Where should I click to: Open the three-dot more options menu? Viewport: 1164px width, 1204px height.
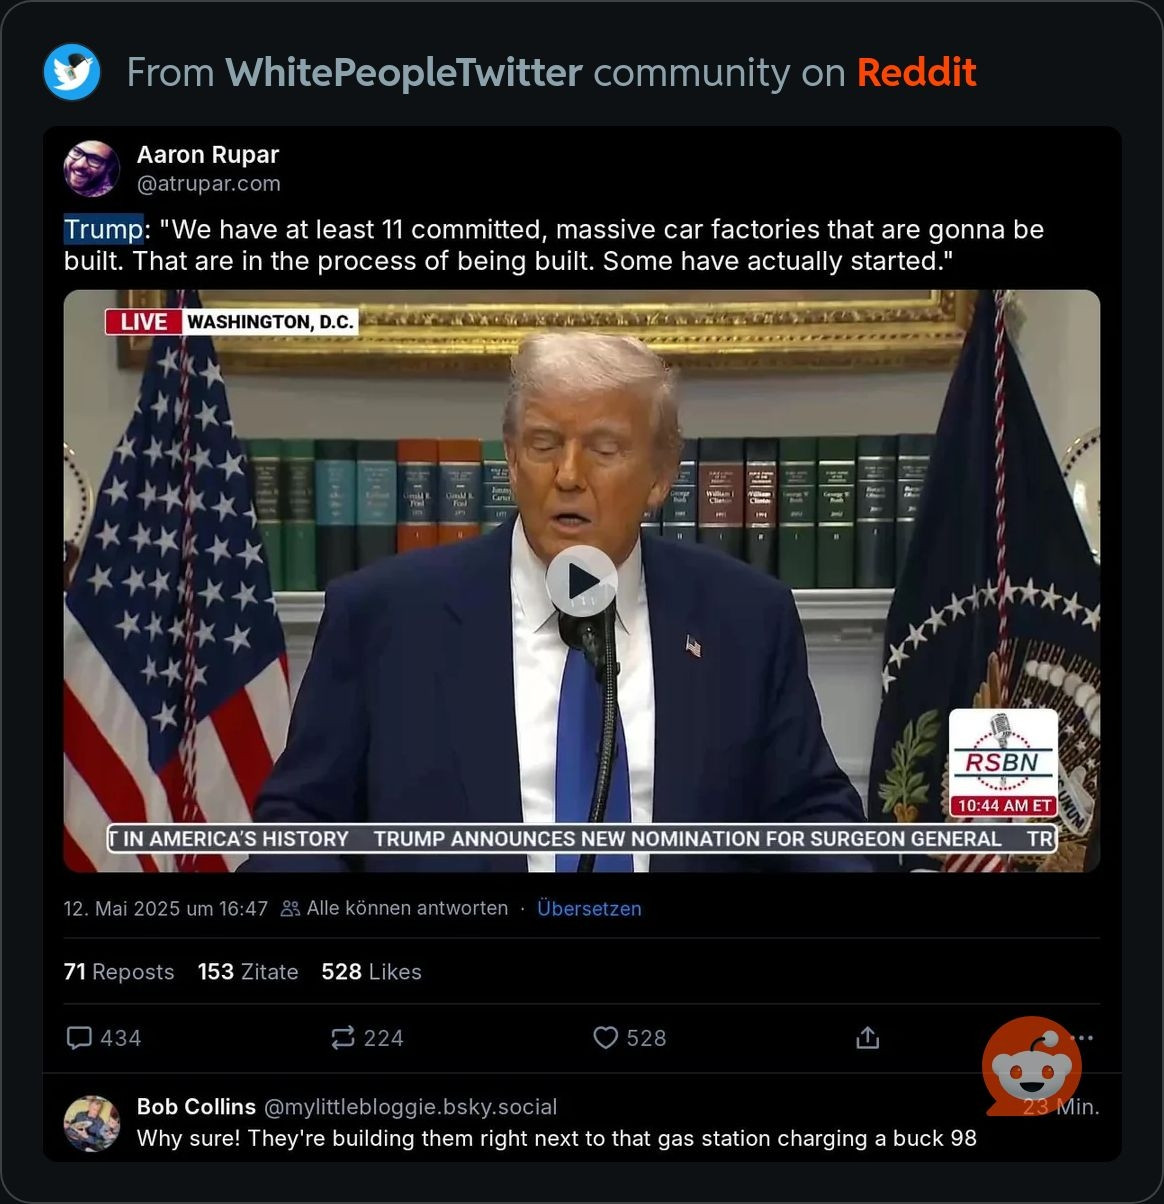(1084, 1038)
